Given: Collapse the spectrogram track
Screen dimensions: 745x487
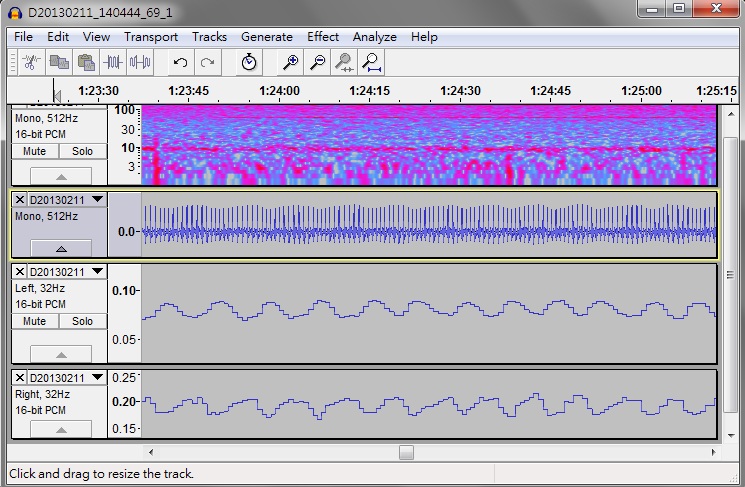Looking at the screenshot, I should [61, 176].
